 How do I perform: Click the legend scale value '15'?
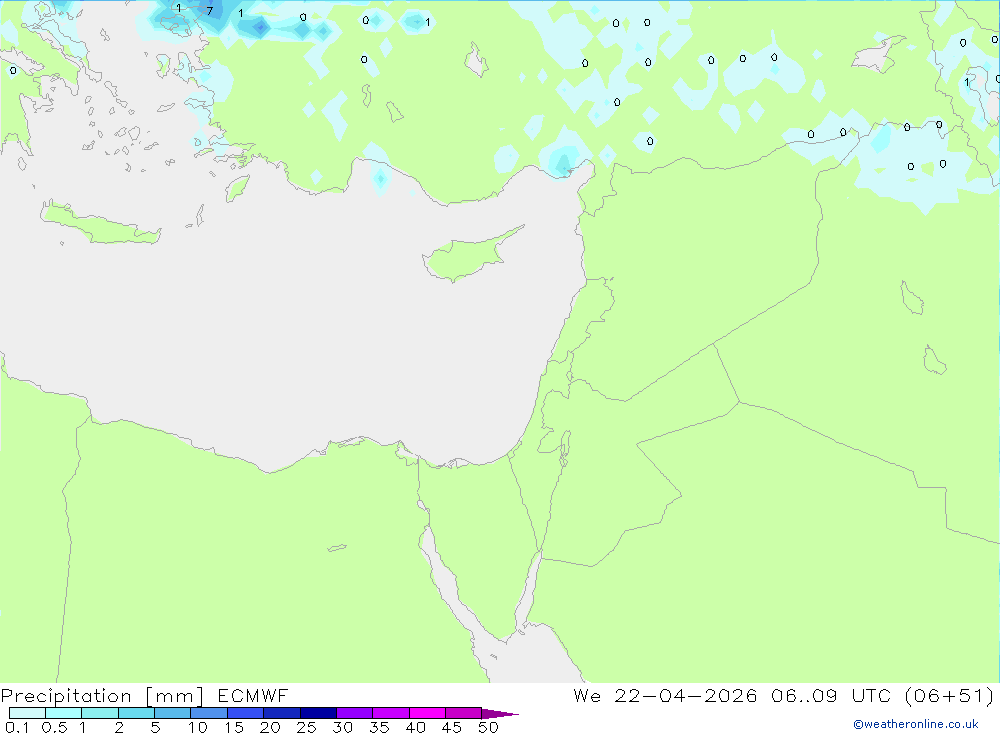point(234,727)
